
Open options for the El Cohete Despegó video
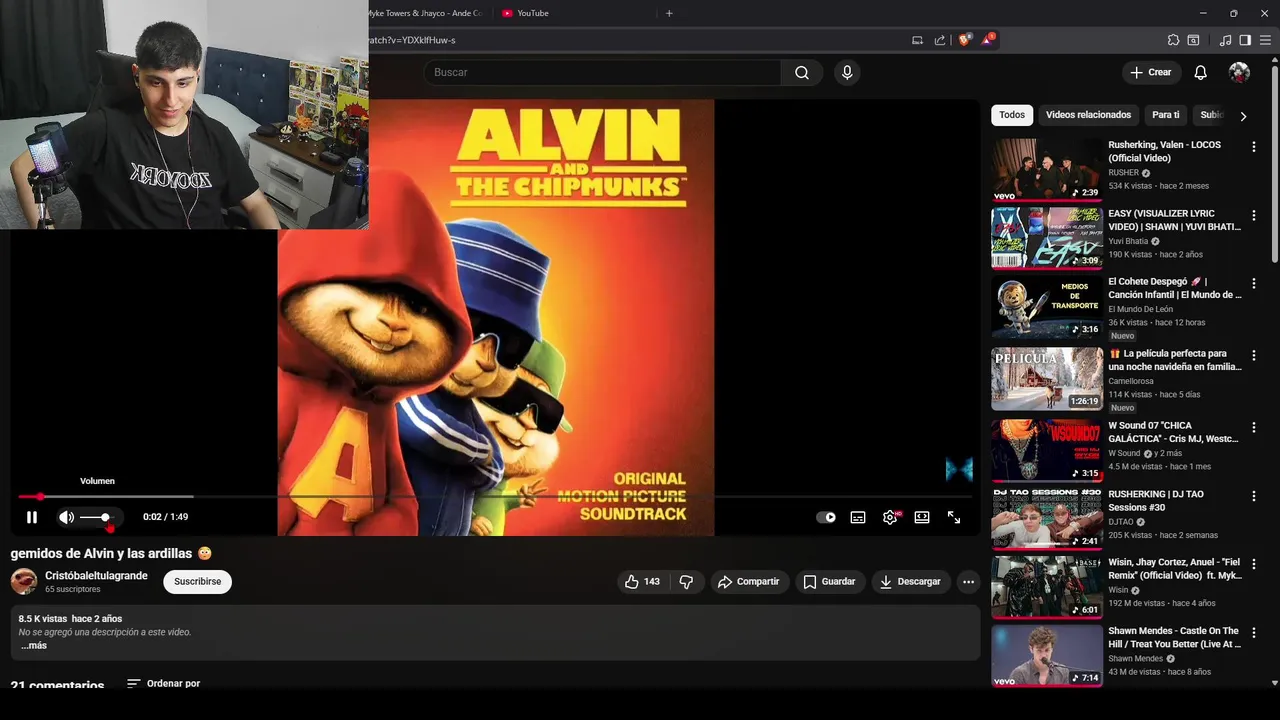1253,284
